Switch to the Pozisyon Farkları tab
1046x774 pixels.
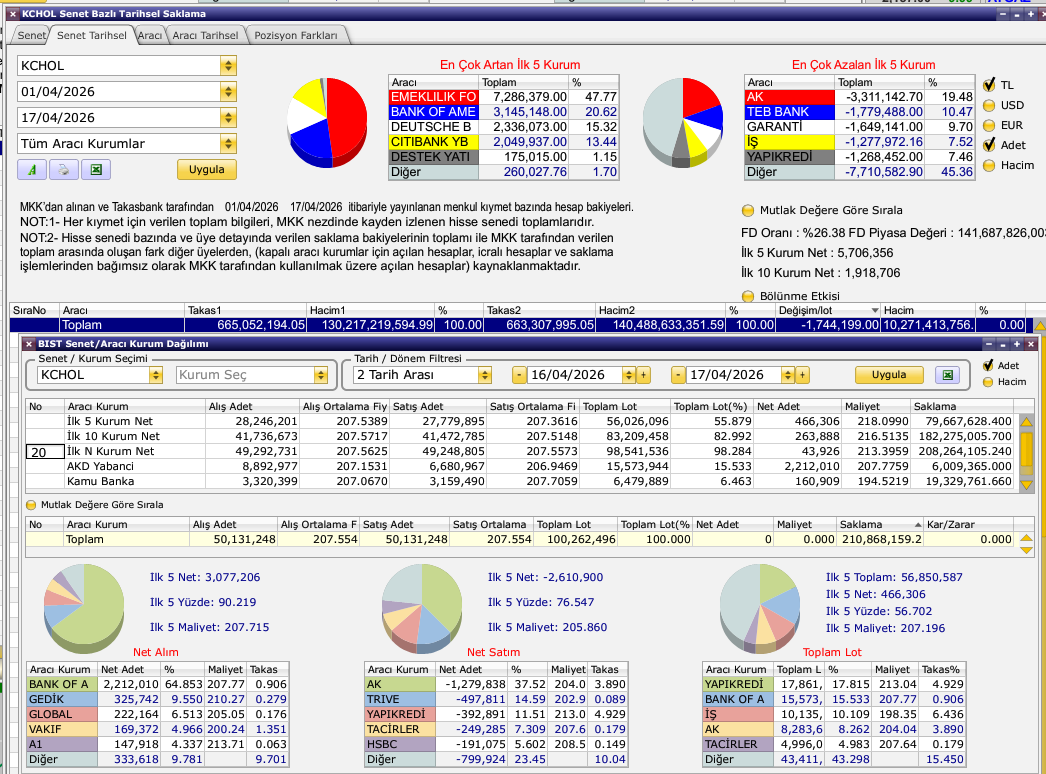click(296, 35)
